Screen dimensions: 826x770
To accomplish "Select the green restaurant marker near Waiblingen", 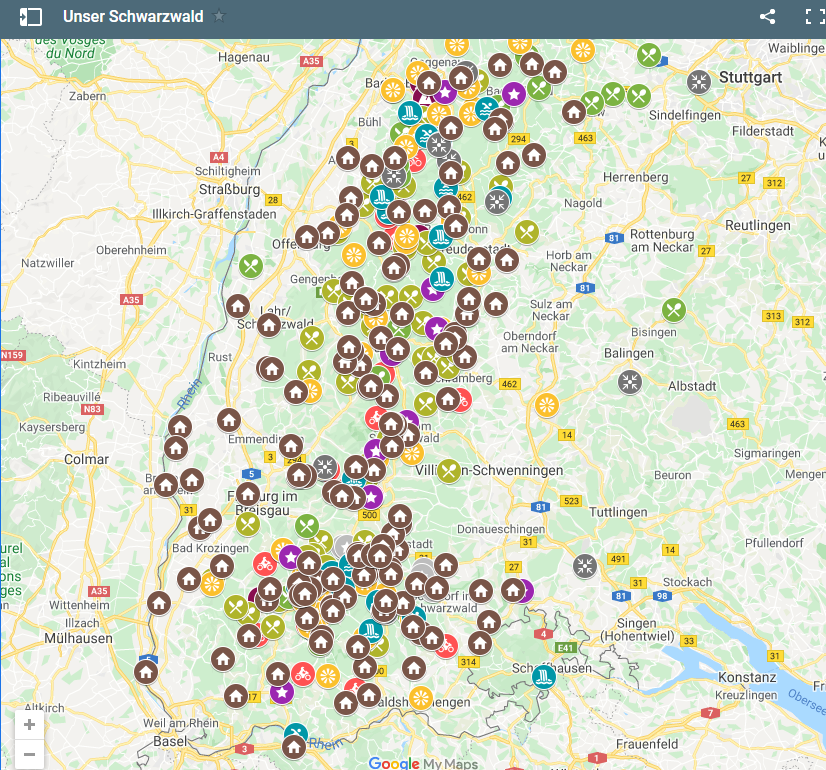I will (648, 55).
